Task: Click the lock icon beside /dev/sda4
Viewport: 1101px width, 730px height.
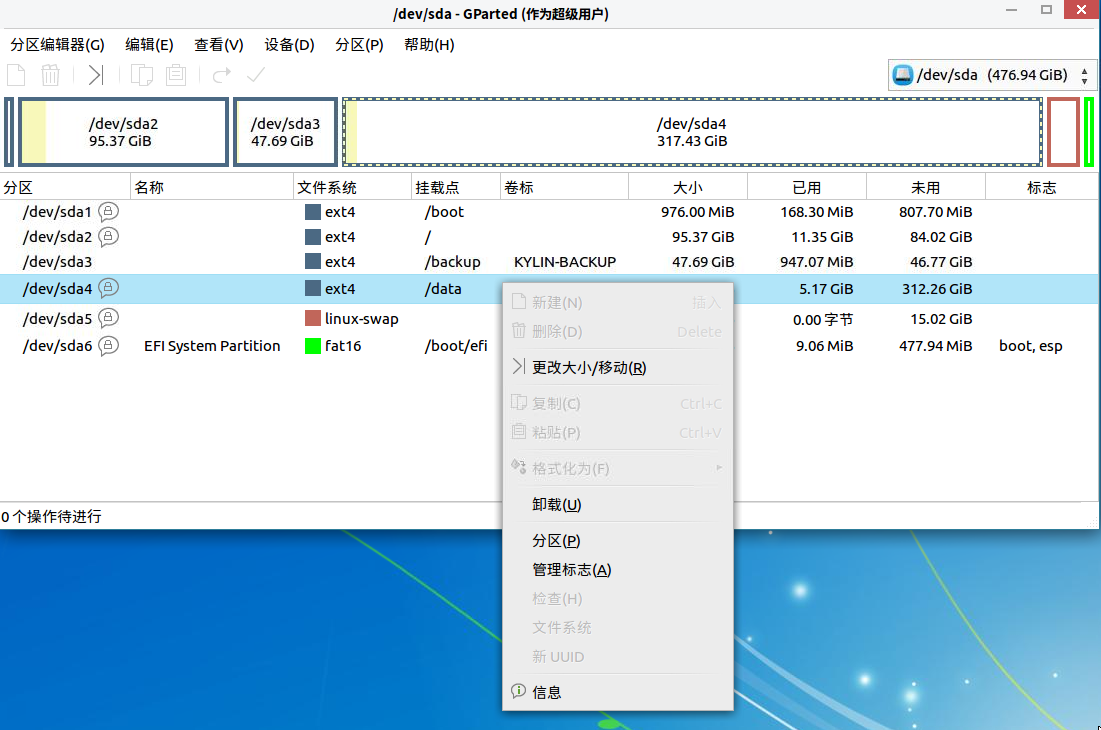Action: click(x=108, y=288)
